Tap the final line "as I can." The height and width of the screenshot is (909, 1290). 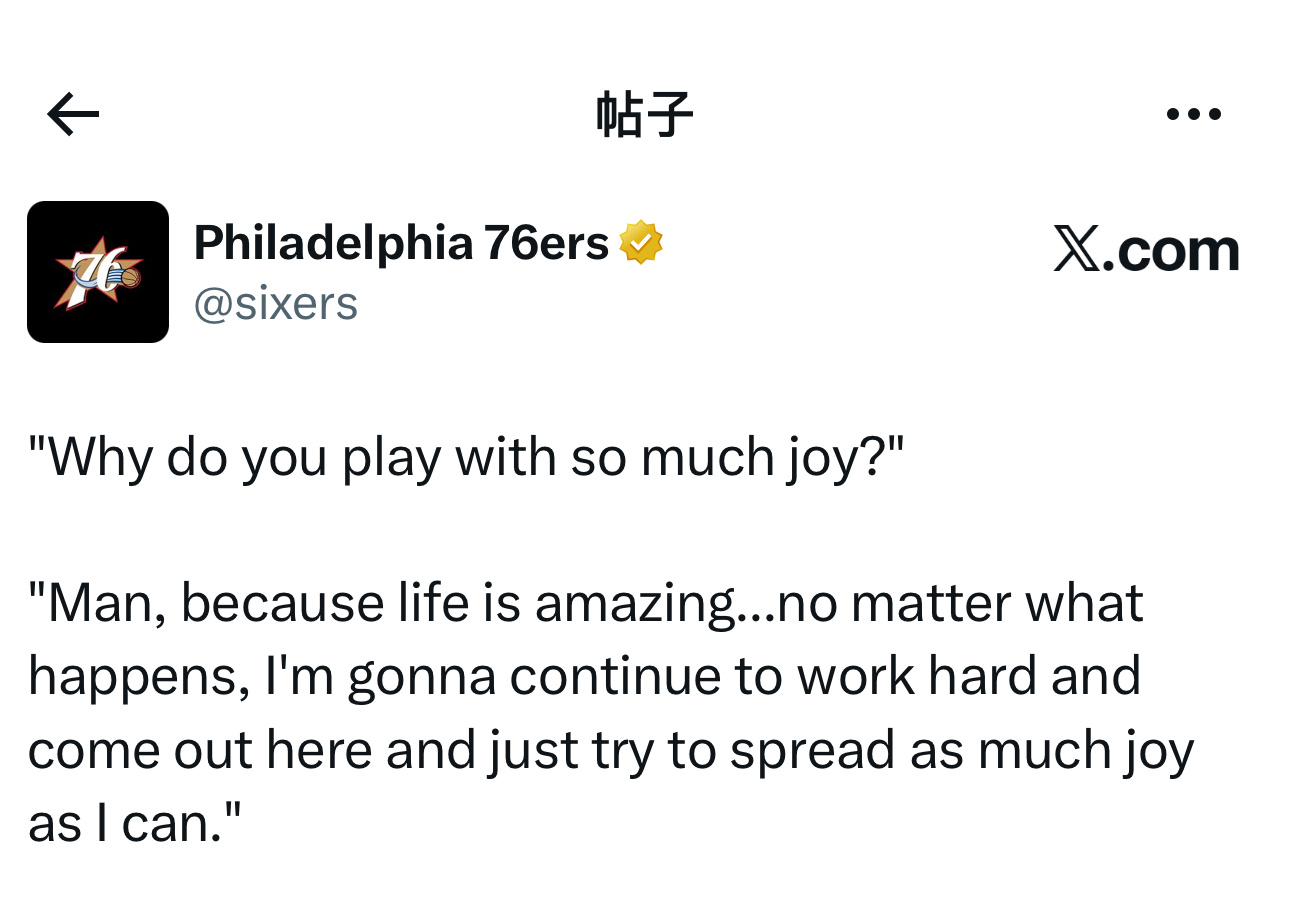(x=135, y=824)
